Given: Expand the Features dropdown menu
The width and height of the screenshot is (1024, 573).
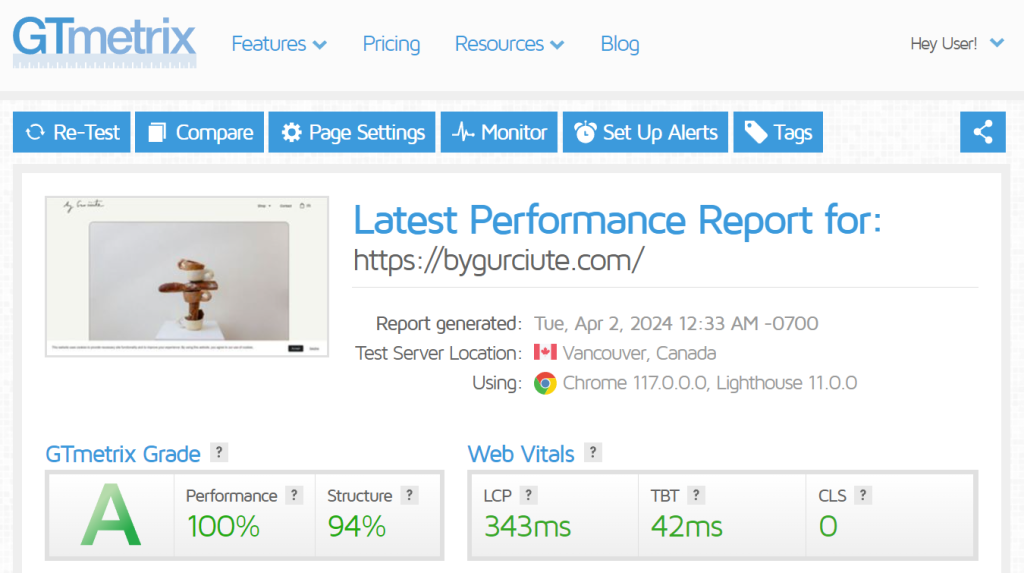Looking at the screenshot, I should [279, 44].
